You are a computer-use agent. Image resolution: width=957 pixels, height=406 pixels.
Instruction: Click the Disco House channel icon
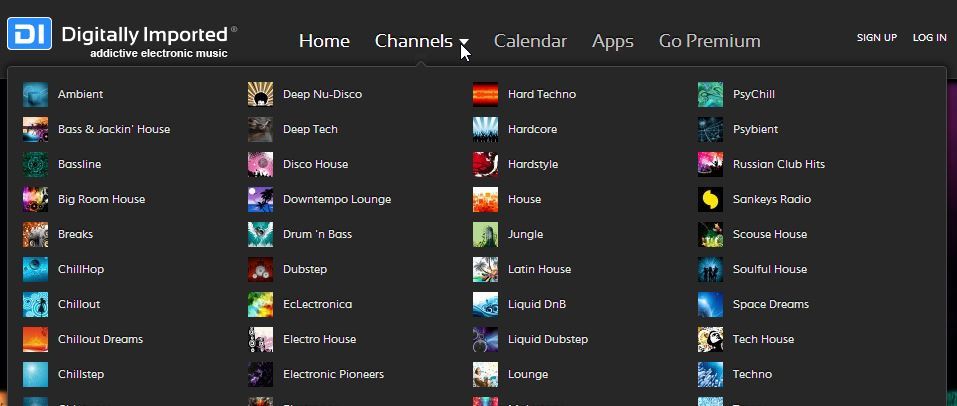261,164
